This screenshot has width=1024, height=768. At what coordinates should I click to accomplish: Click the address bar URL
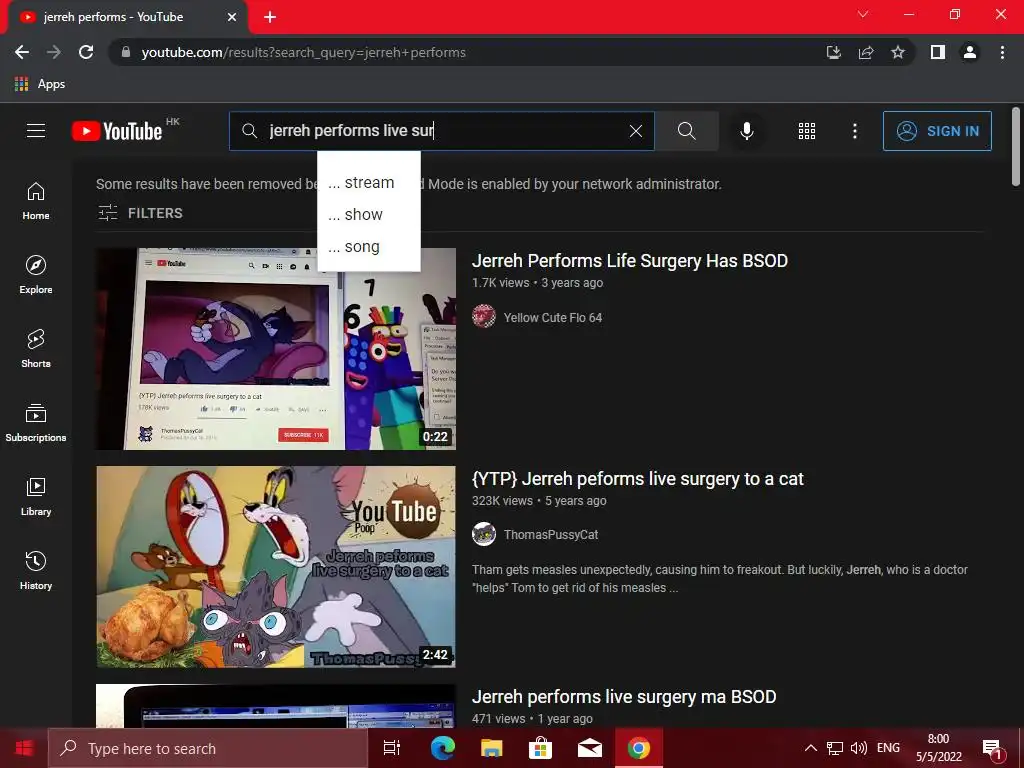pos(304,53)
